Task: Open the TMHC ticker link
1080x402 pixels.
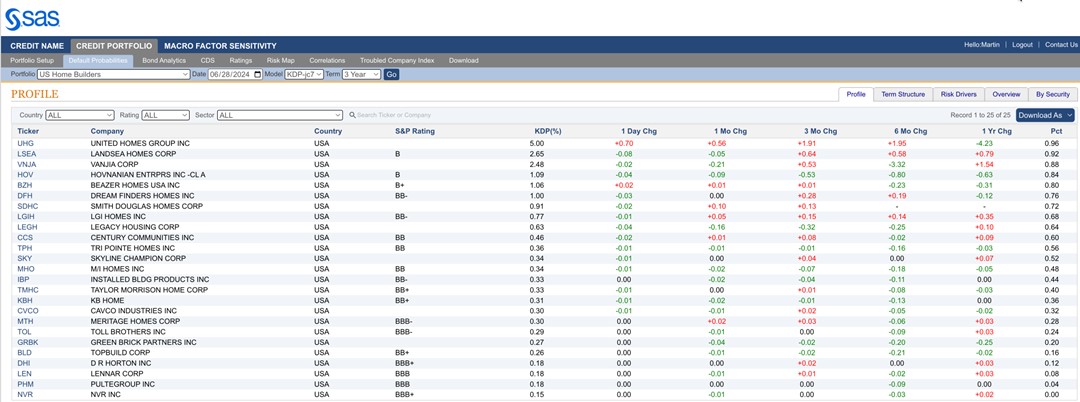Action: 28,290
